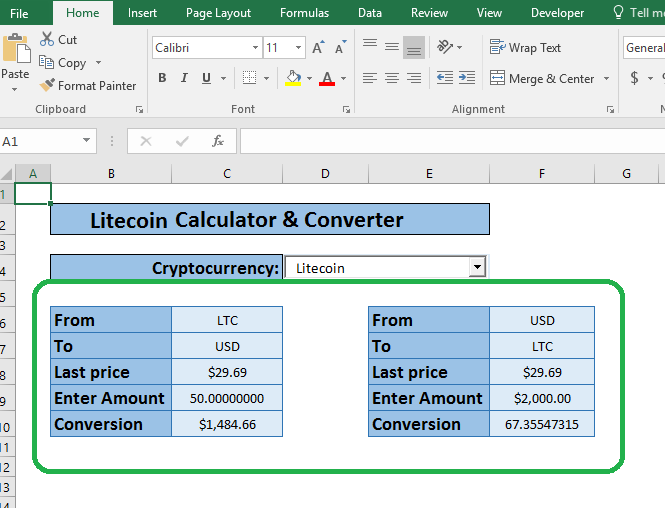Confirm formula entry with checkmark icon

(x=182, y=141)
